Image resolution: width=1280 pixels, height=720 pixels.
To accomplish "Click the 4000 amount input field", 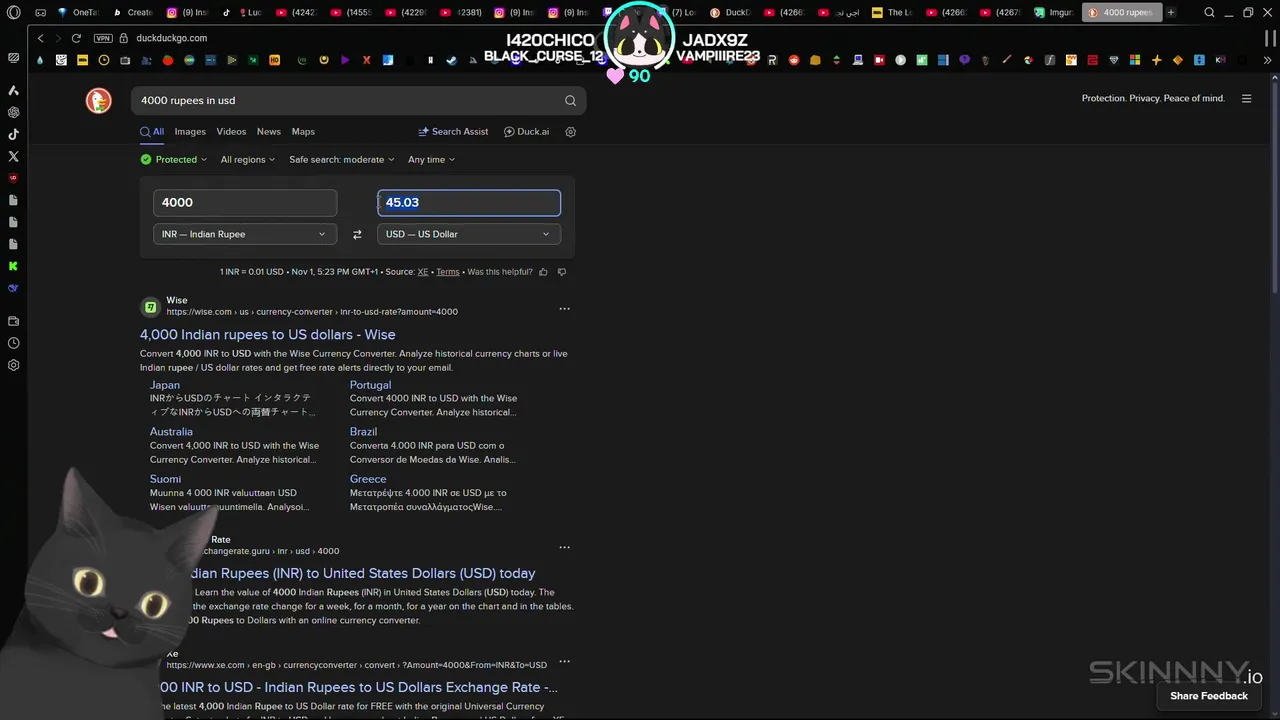I will (x=245, y=203).
